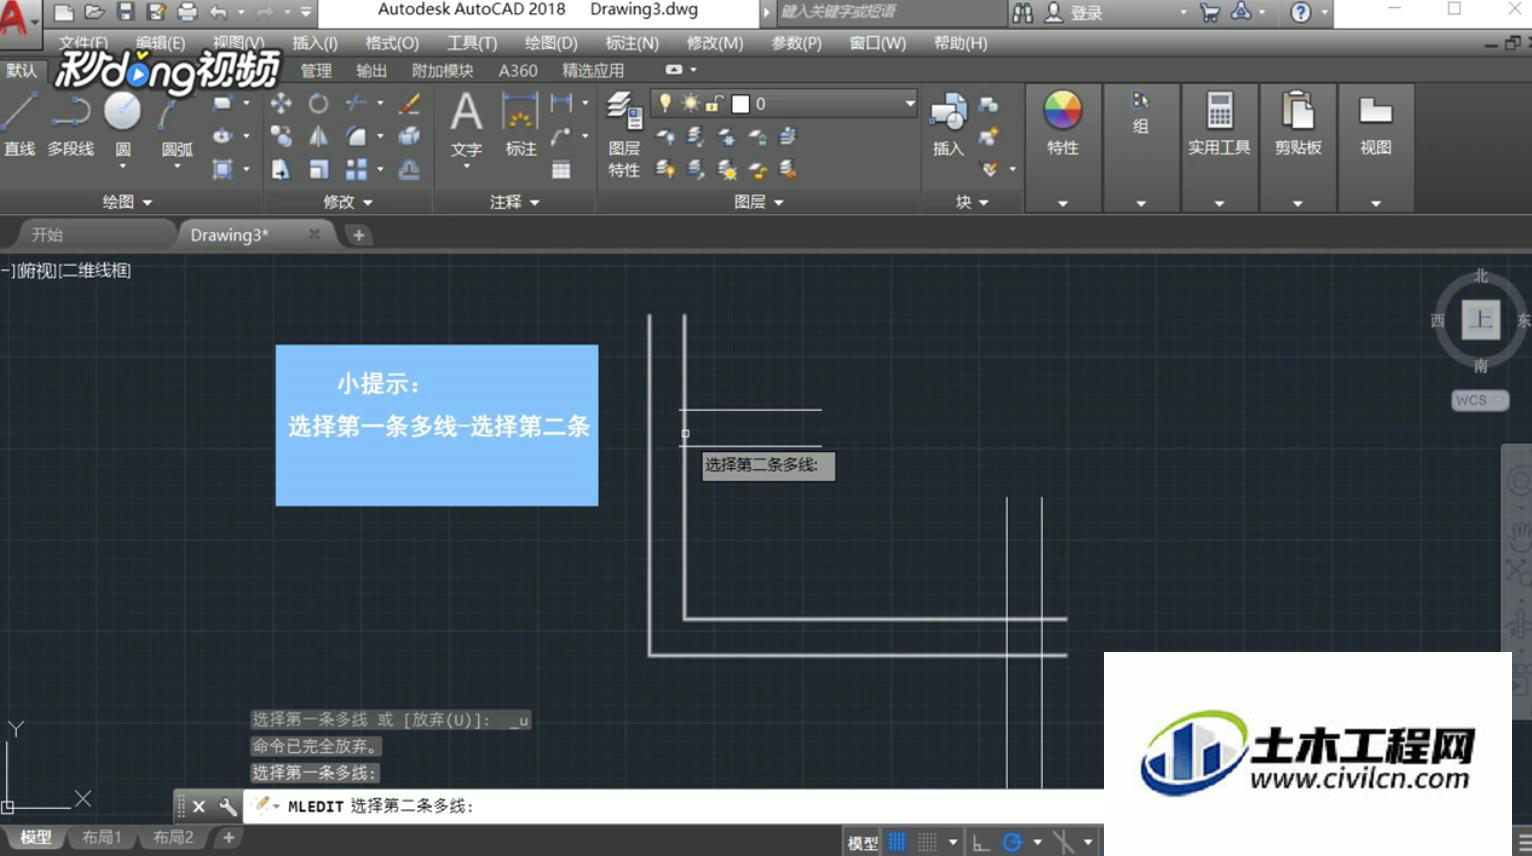Choose the Move tool in Modify panel
Screen dimensions: 1532x856
click(x=281, y=104)
